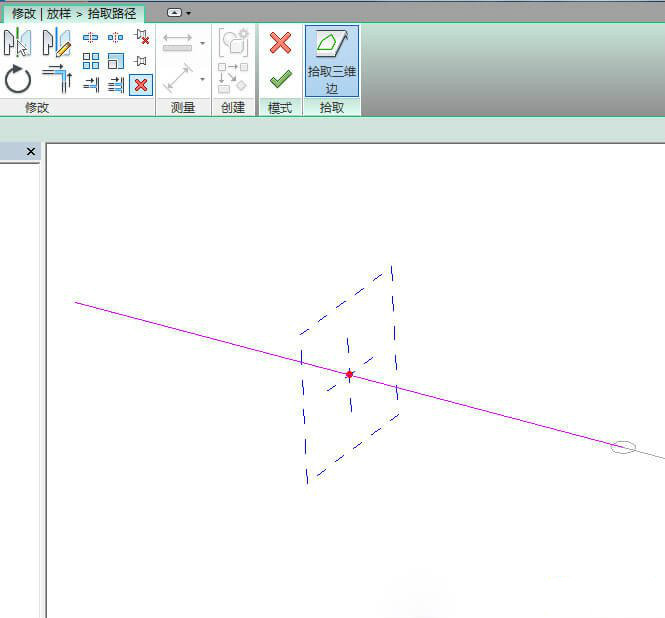
Task: Click the 修改 panel title
Action: (37, 107)
